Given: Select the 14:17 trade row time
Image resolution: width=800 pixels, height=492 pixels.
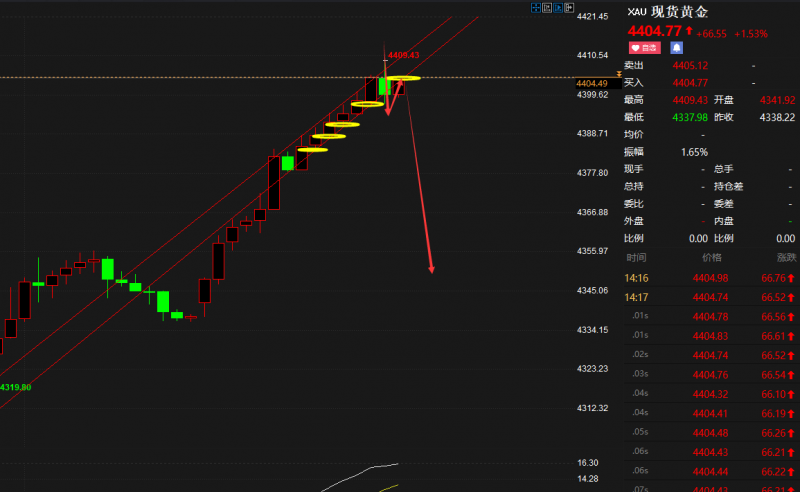Looking at the screenshot, I should [x=636, y=297].
